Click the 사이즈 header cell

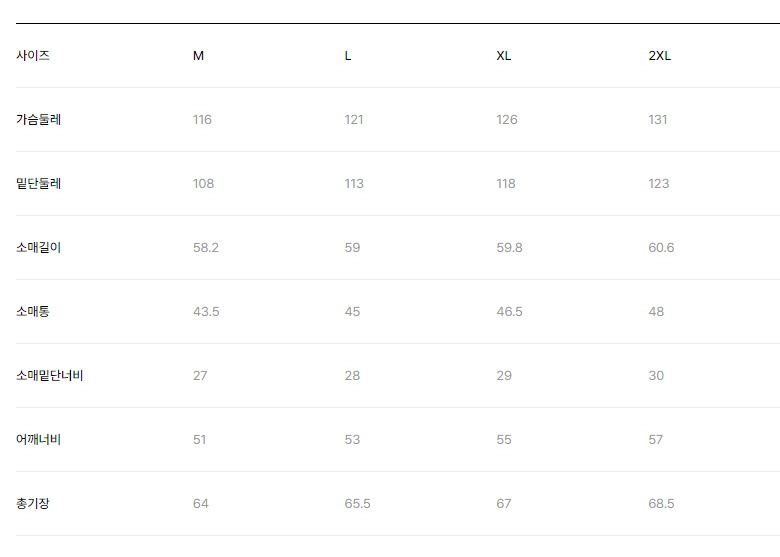click(33, 55)
